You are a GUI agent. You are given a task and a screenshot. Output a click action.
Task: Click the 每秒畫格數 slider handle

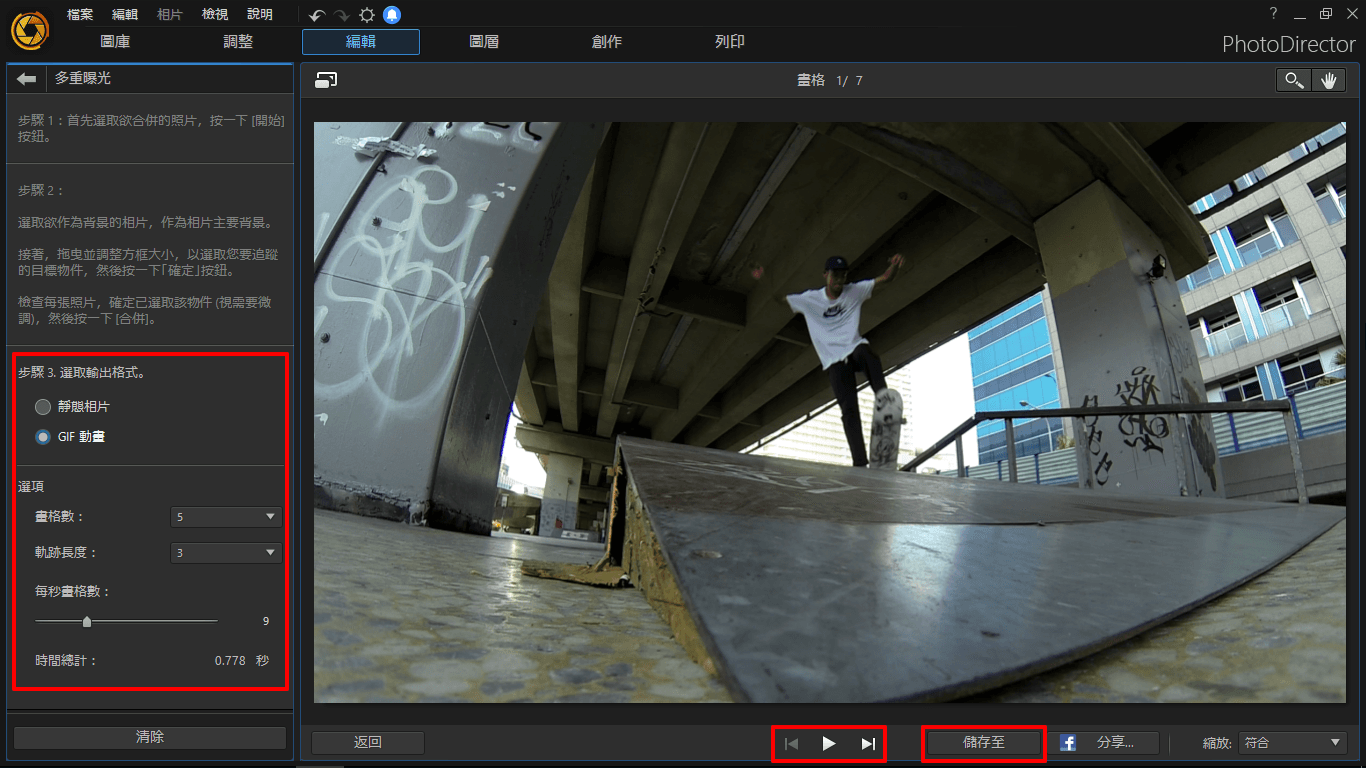87,621
